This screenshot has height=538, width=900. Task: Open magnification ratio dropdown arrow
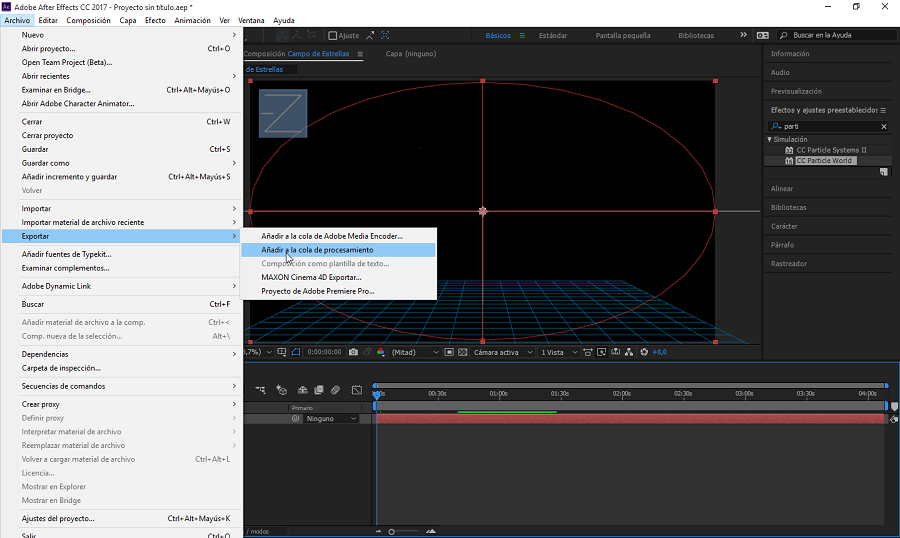tap(269, 352)
